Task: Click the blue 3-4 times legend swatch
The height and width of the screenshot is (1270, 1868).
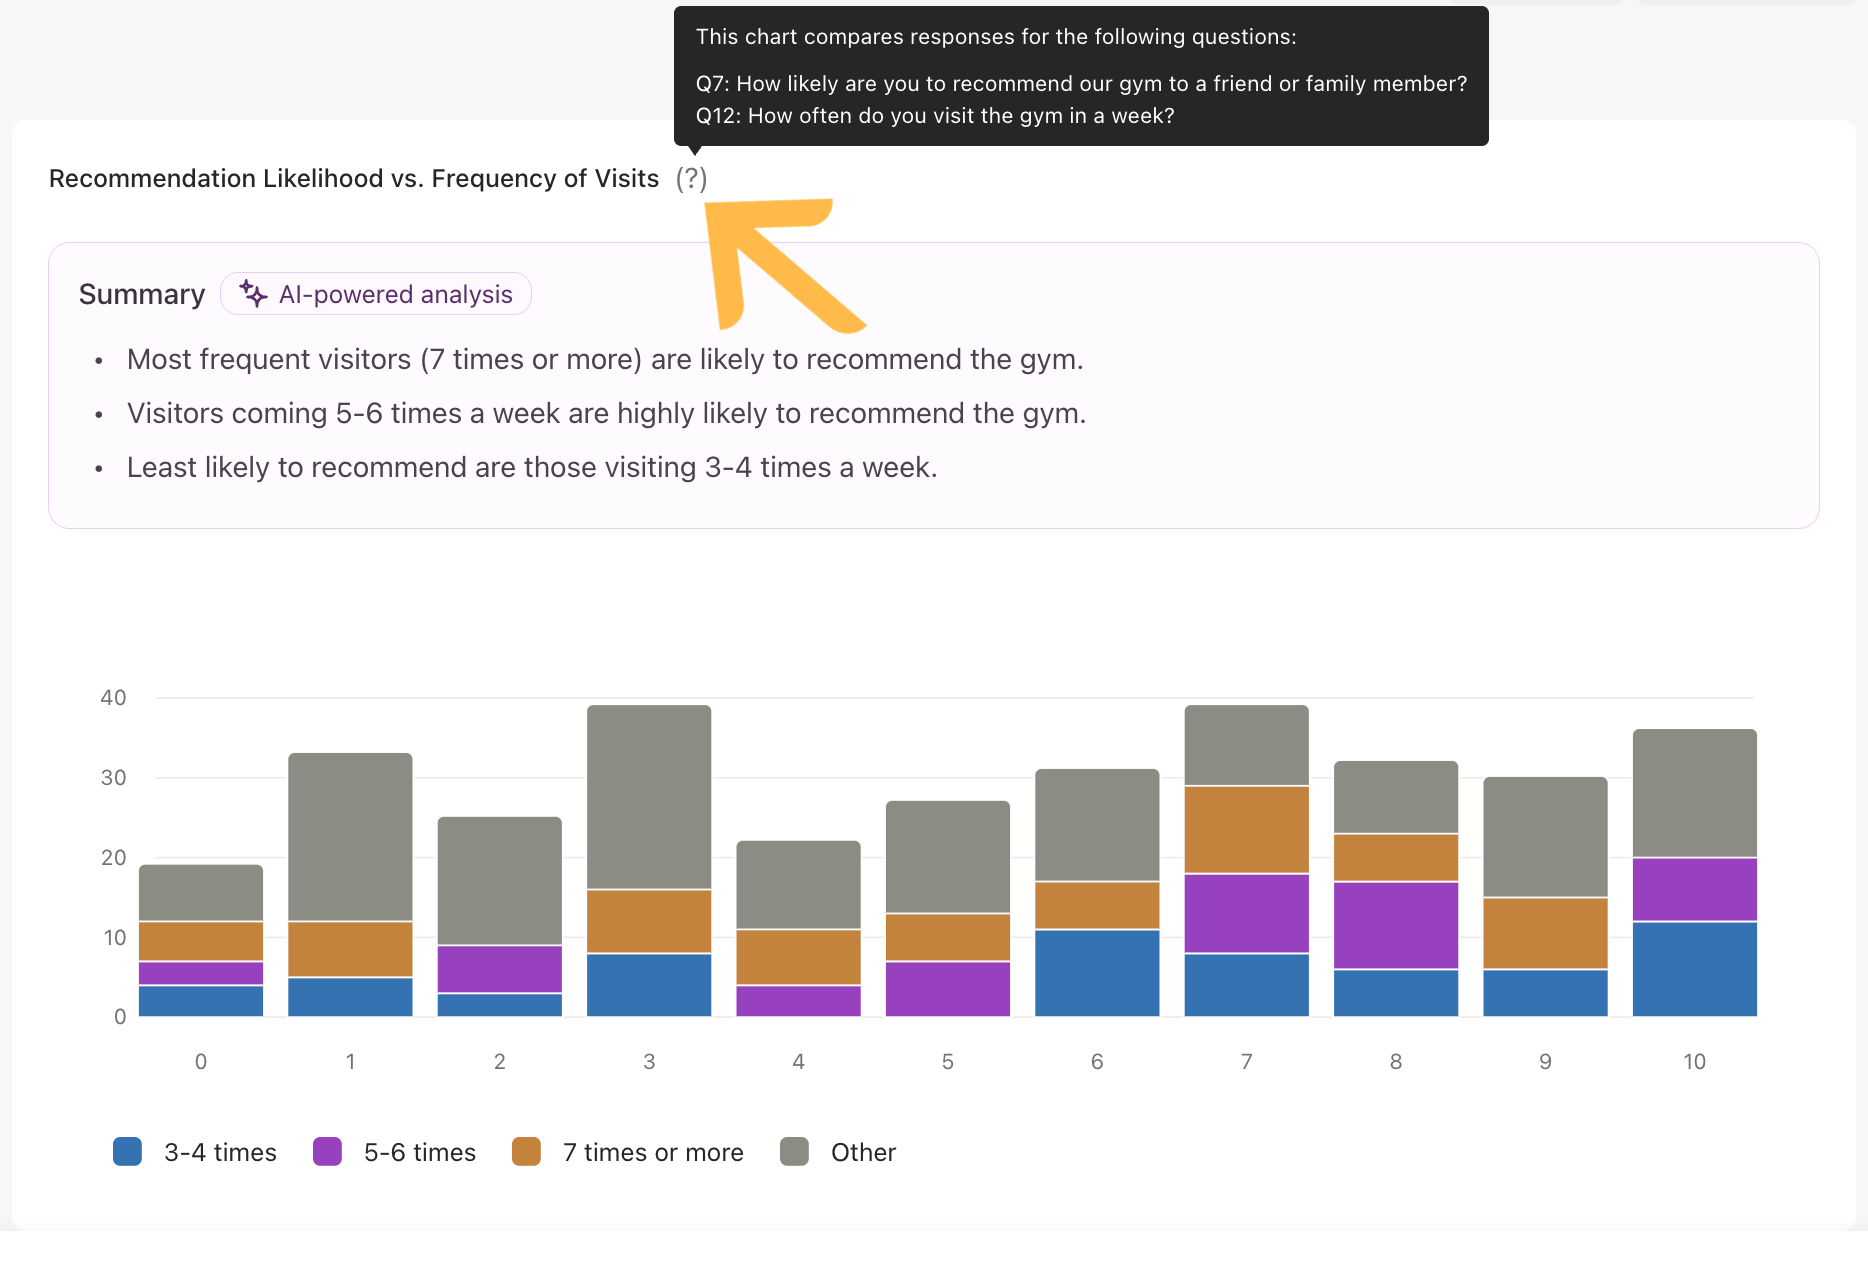Action: coord(128,1152)
